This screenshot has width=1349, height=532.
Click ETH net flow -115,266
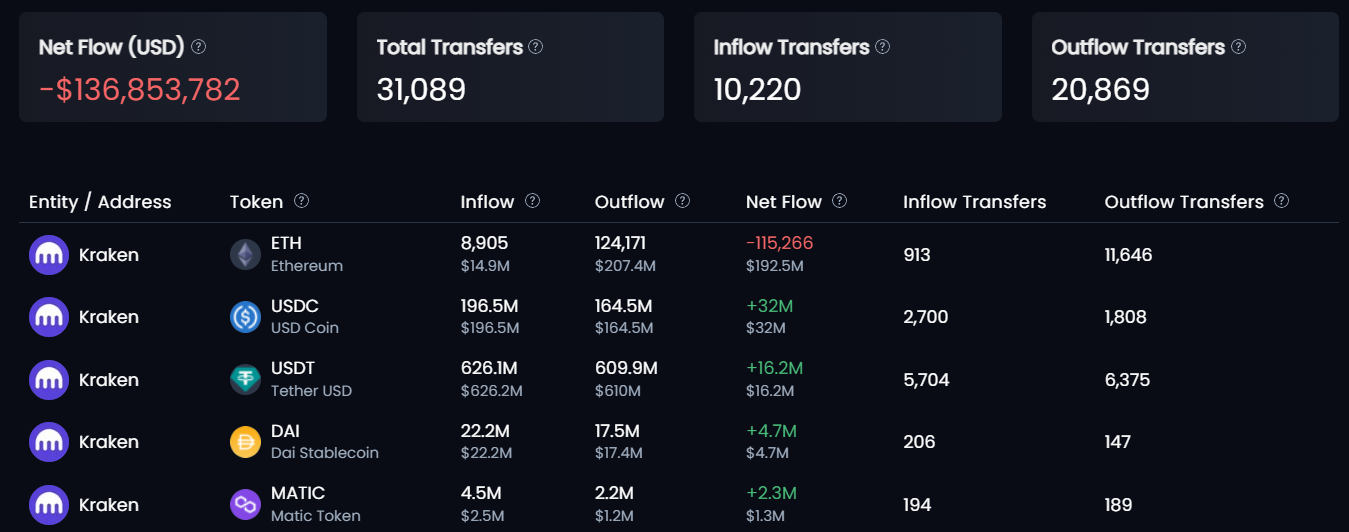tap(780, 243)
